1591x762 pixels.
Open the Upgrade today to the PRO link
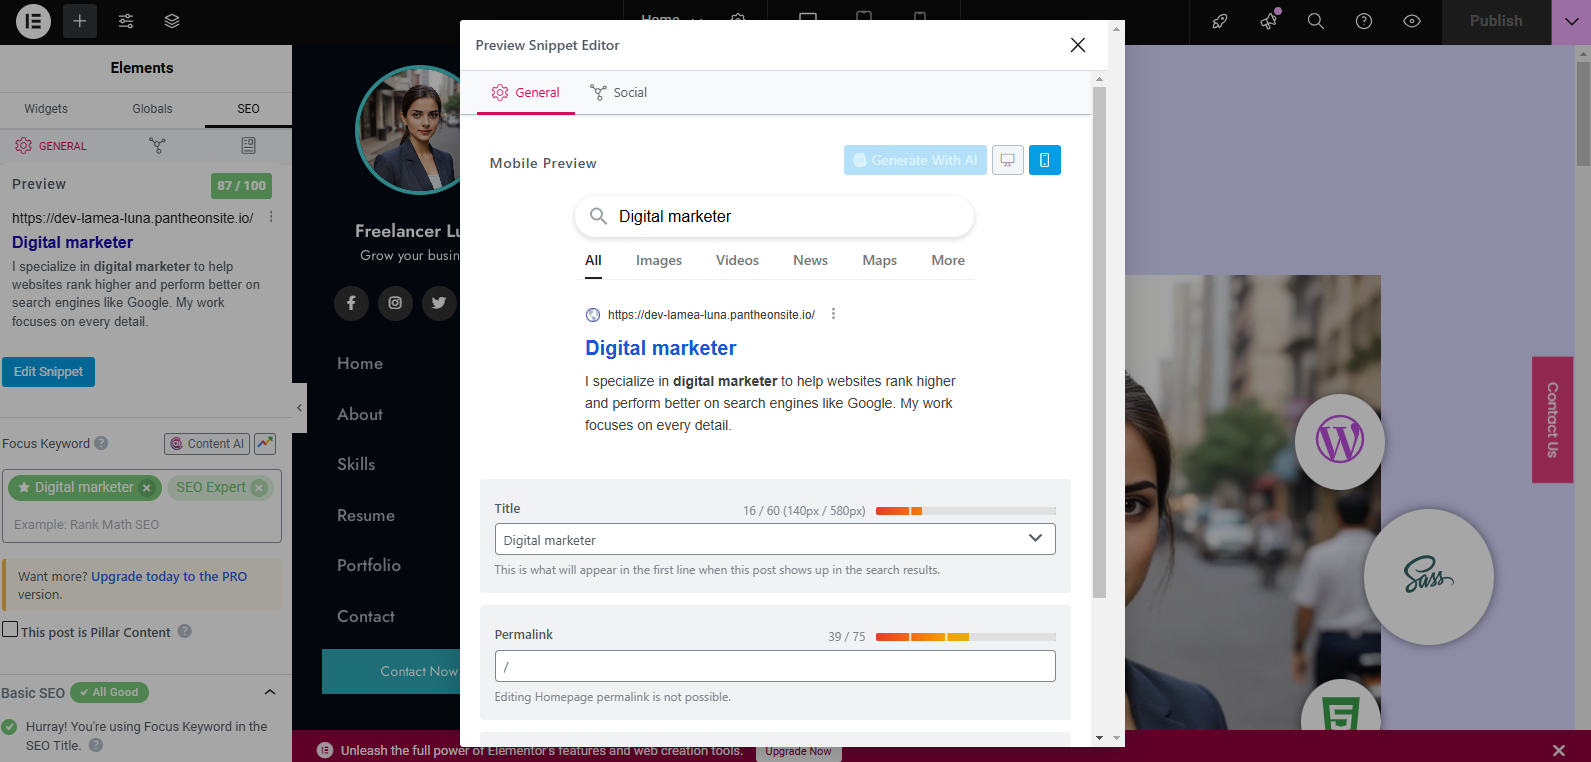click(169, 577)
